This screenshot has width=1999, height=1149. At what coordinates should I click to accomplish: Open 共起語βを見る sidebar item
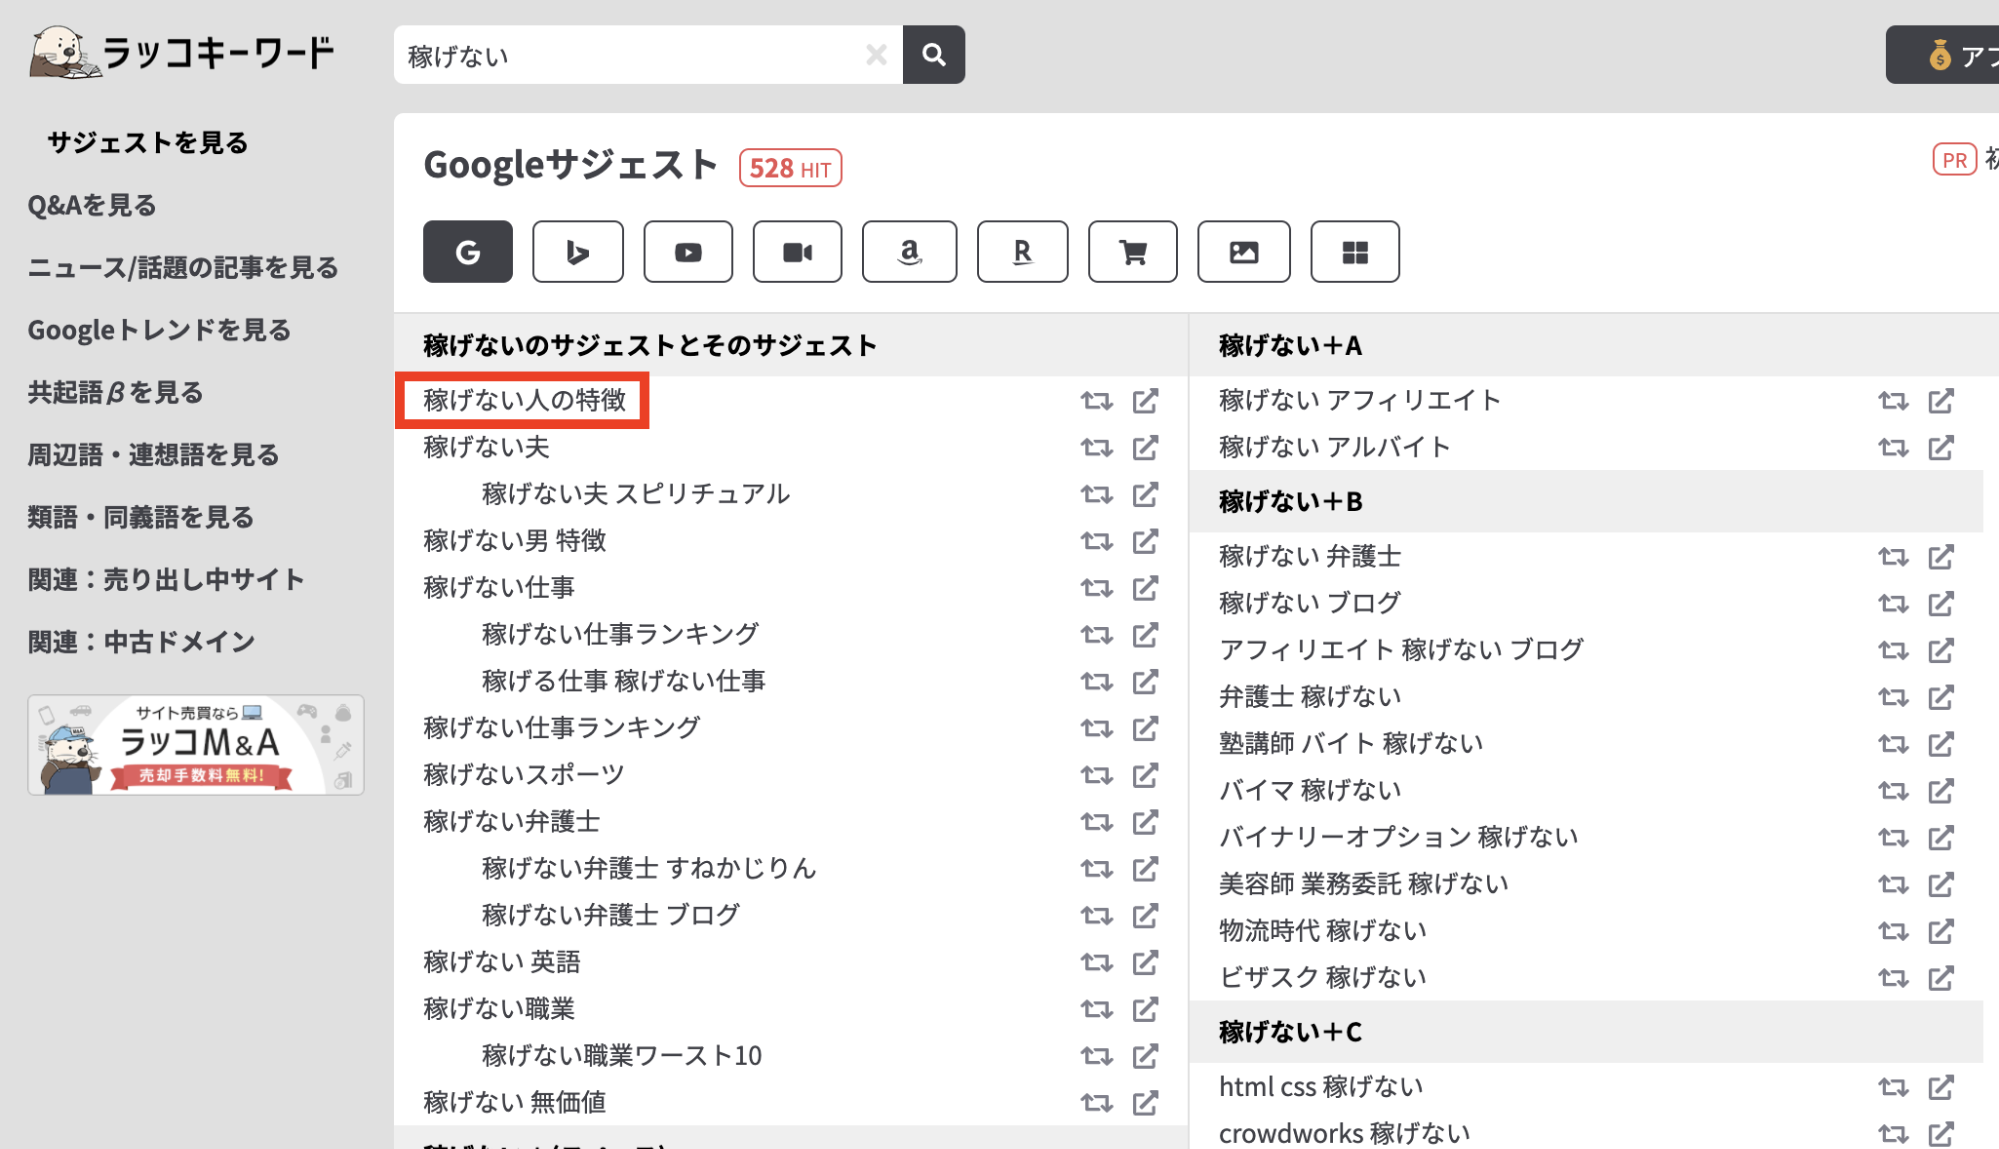115,393
